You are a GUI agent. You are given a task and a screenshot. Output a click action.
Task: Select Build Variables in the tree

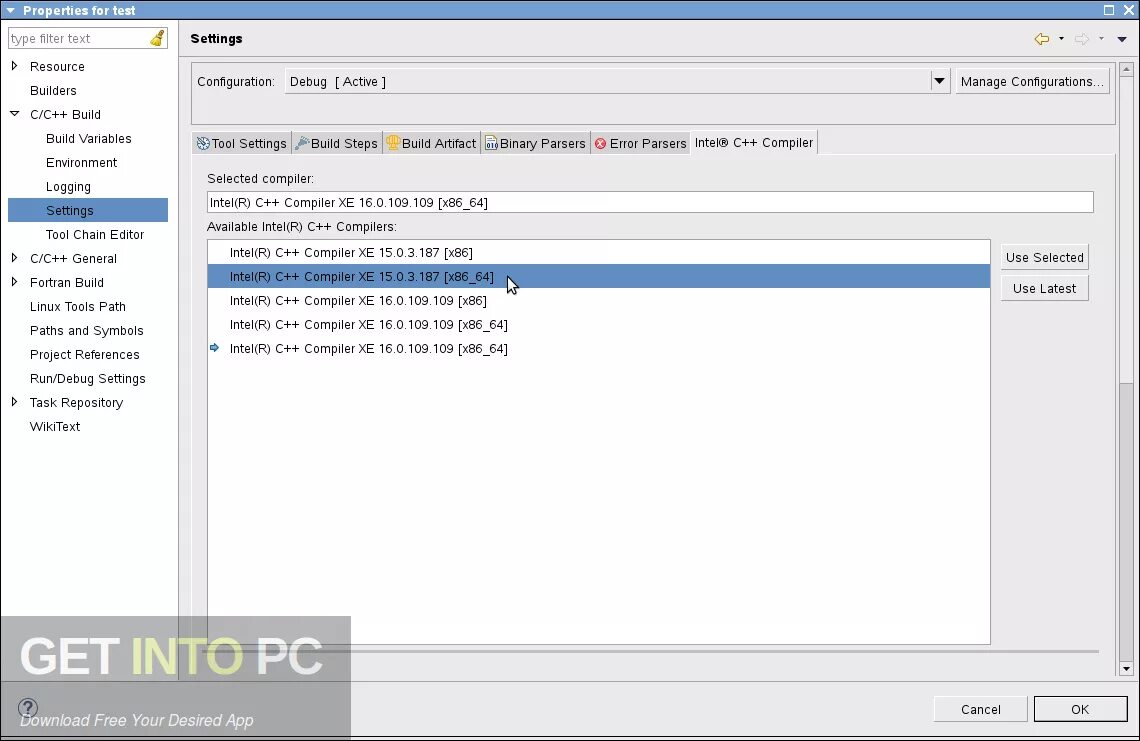click(x=89, y=138)
